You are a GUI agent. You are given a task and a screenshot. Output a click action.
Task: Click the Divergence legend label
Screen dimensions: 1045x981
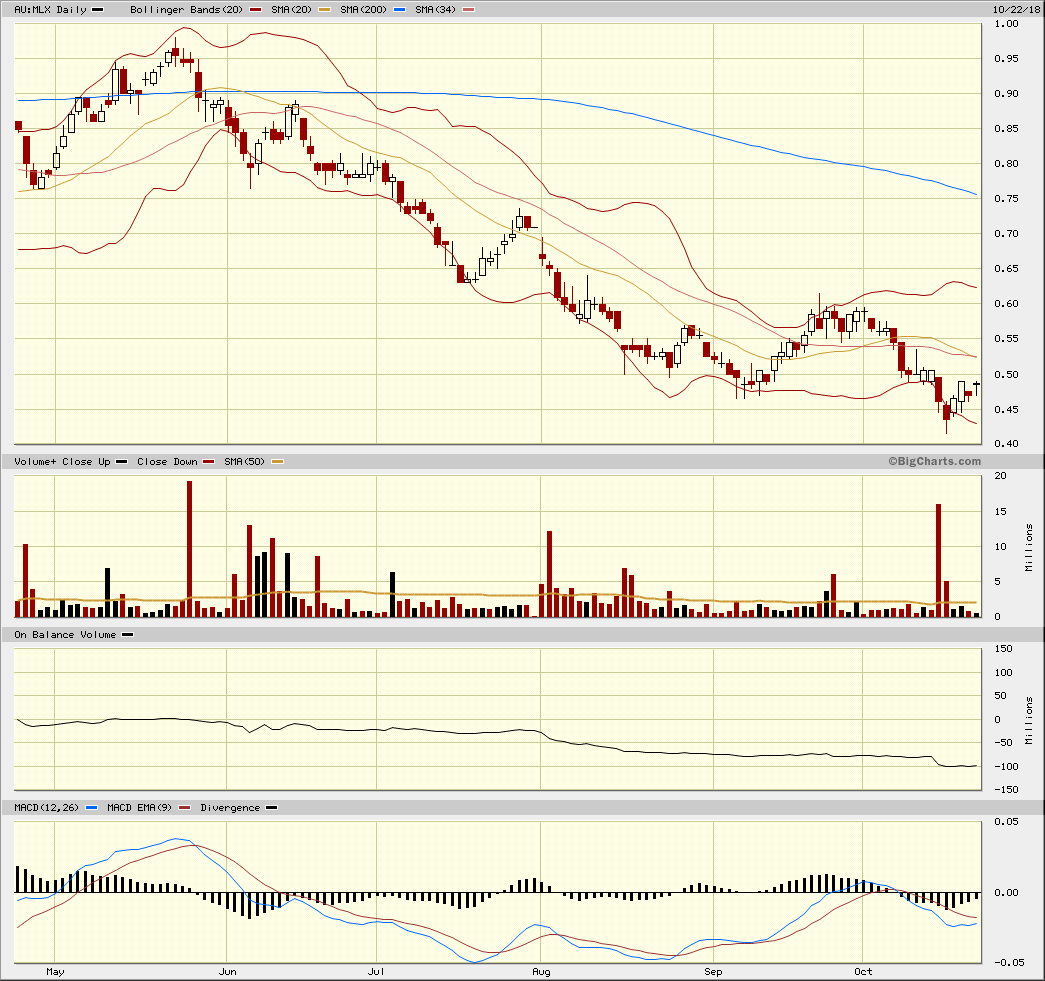pos(230,808)
